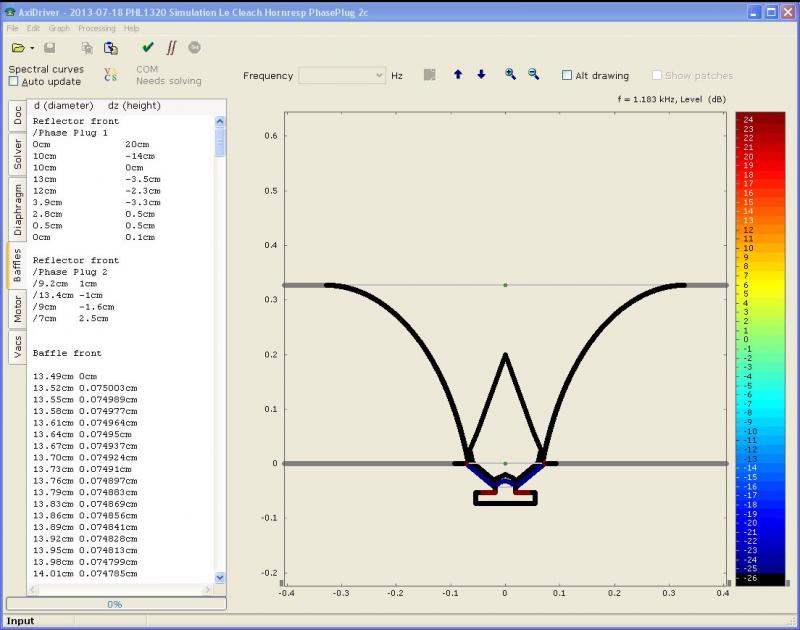Open a file with the folder icon
800x630 pixels.
point(18,48)
